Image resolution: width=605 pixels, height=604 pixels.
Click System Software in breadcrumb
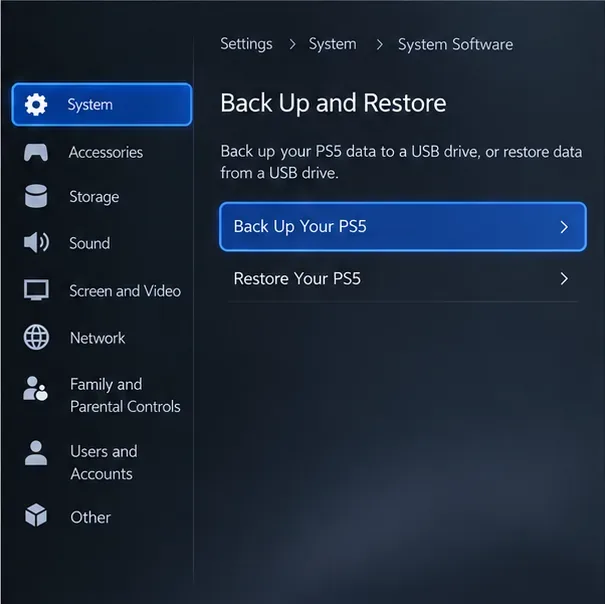(455, 44)
